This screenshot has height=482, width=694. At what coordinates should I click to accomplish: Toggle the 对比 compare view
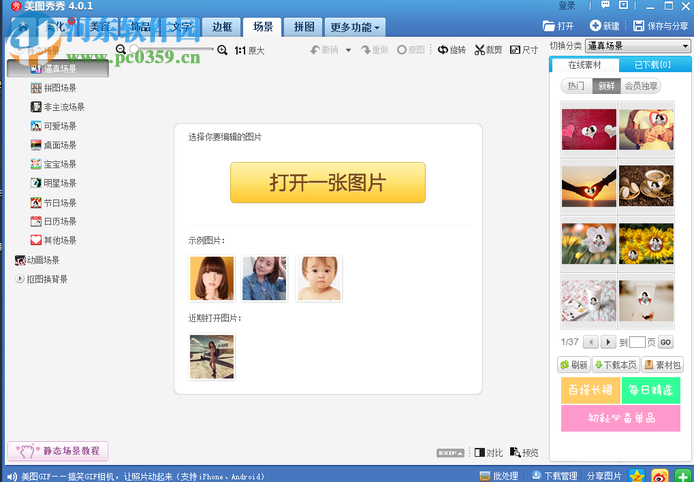(489, 452)
